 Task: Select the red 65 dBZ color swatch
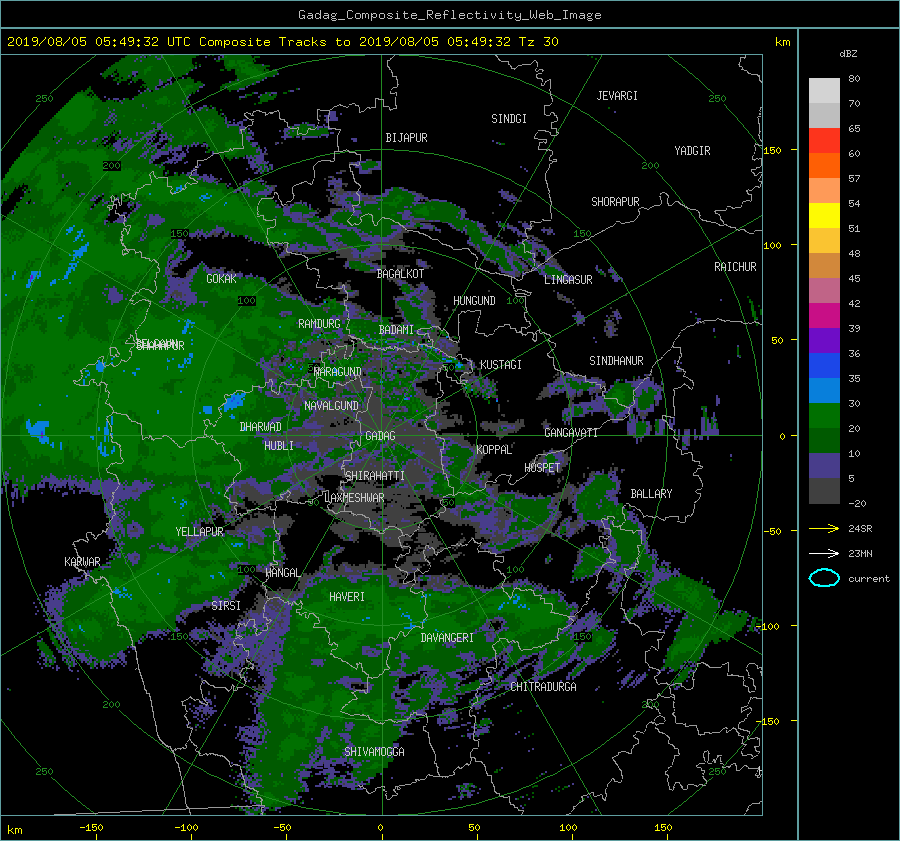824,141
